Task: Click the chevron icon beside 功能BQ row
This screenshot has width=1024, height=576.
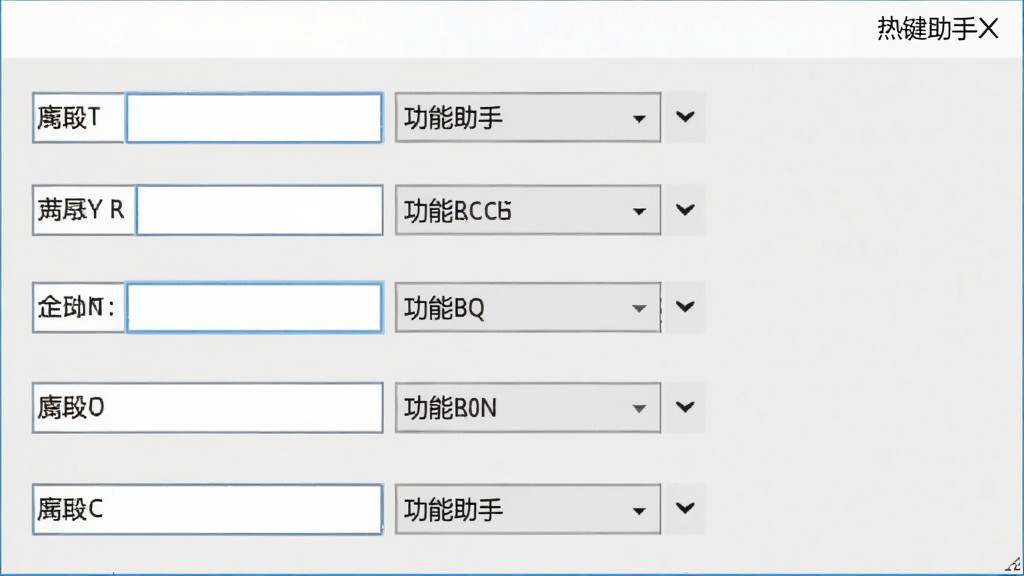Action: click(684, 307)
